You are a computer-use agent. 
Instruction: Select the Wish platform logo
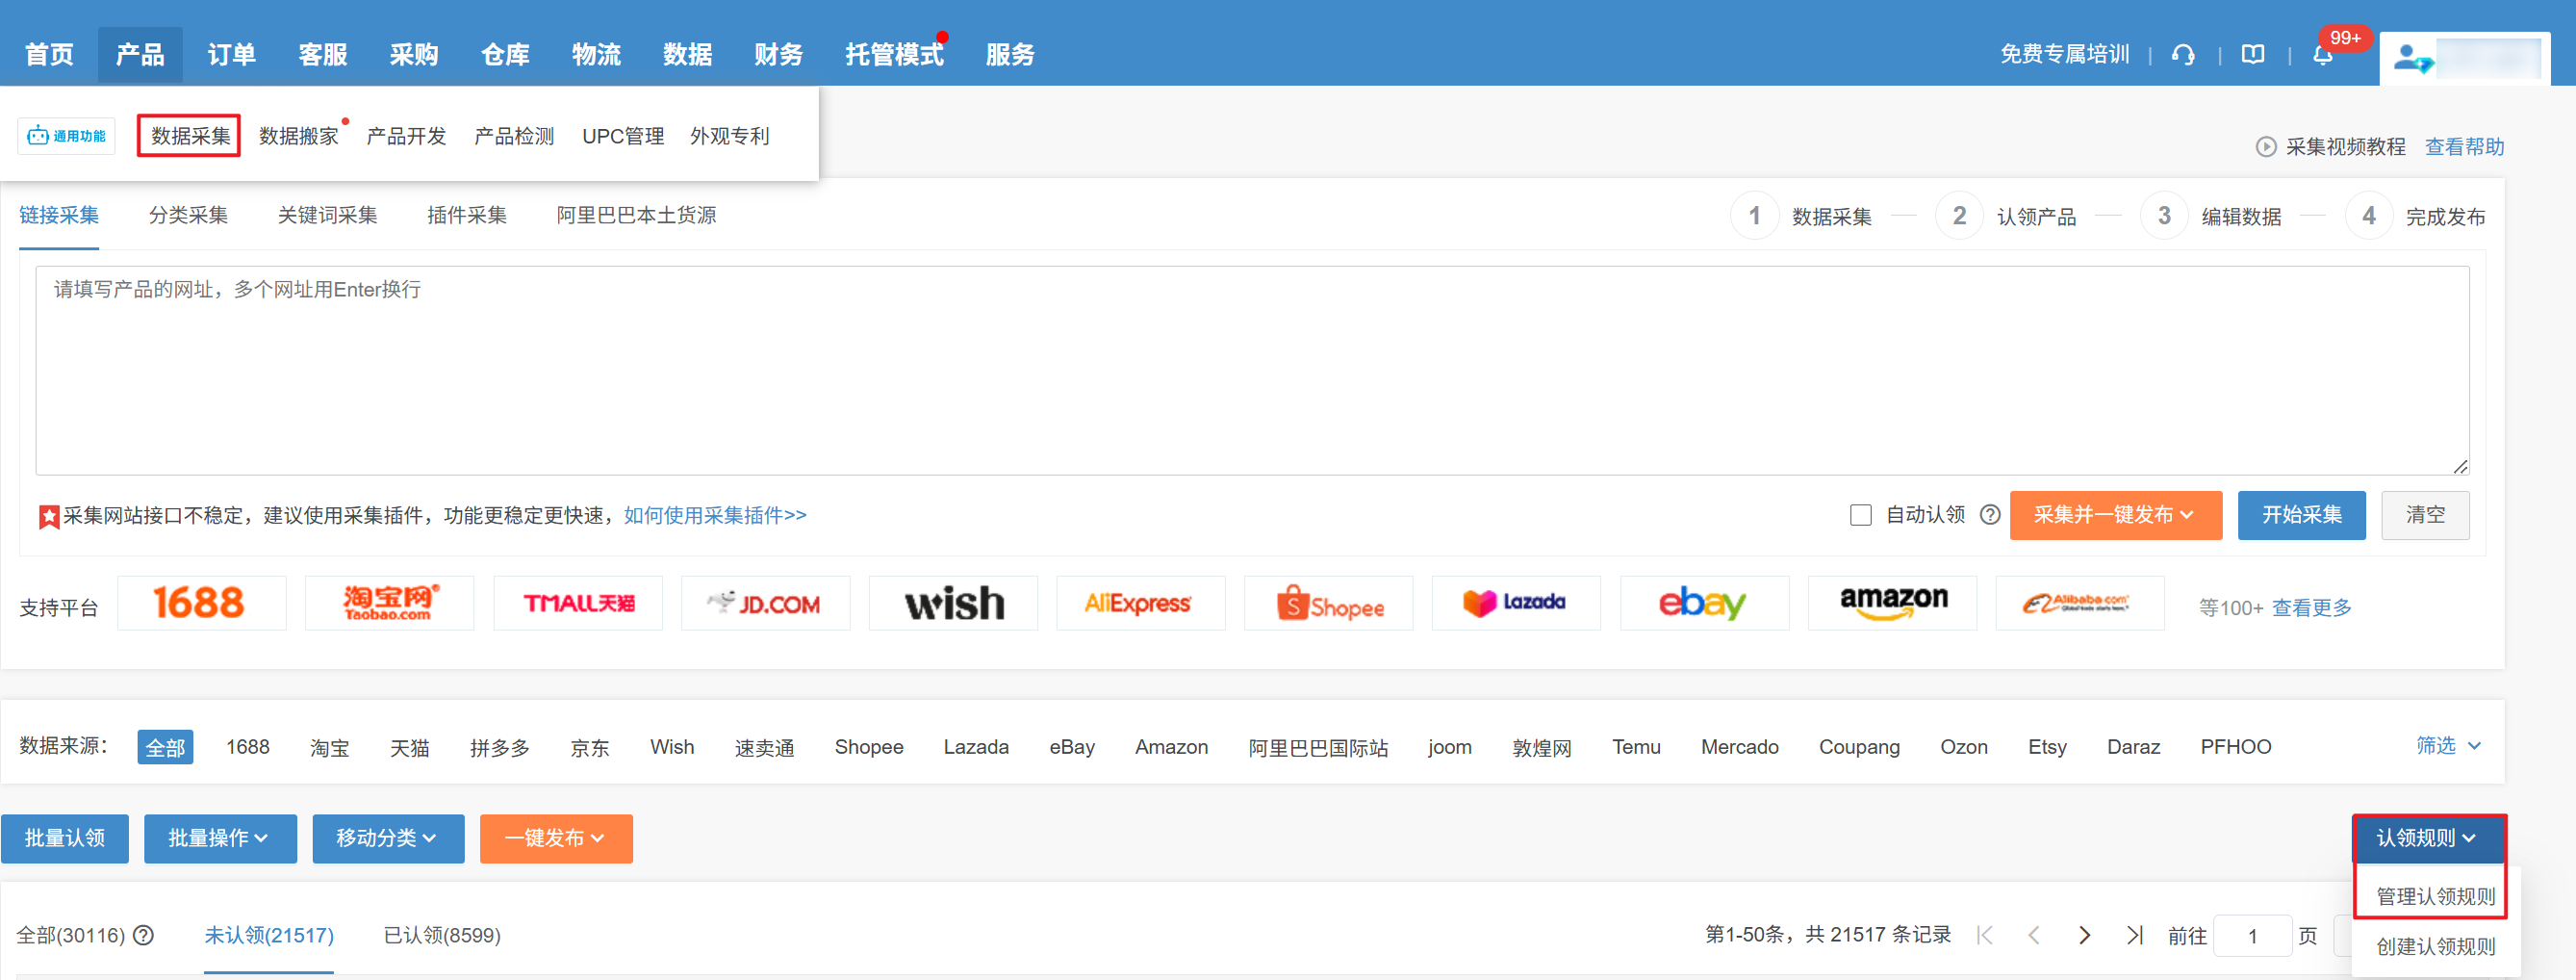(953, 603)
